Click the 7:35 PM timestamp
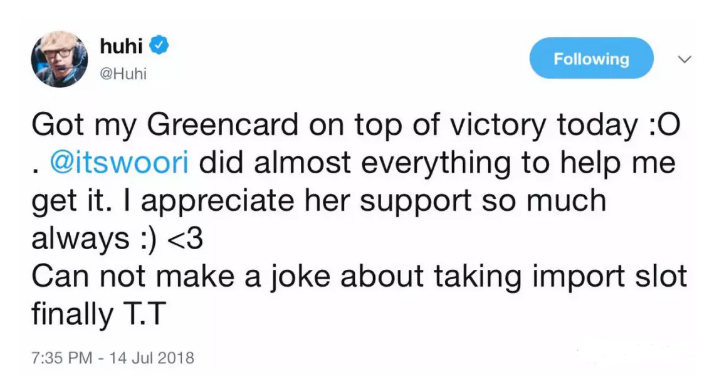This screenshot has height=376, width=723. click(62, 358)
